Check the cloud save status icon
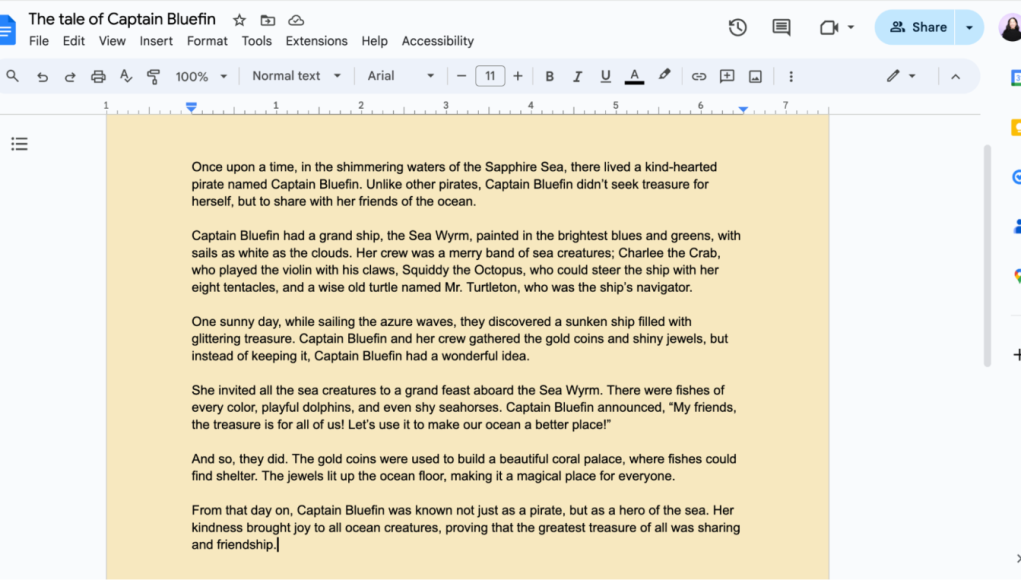The width and height of the screenshot is (1021, 580). tap(296, 20)
